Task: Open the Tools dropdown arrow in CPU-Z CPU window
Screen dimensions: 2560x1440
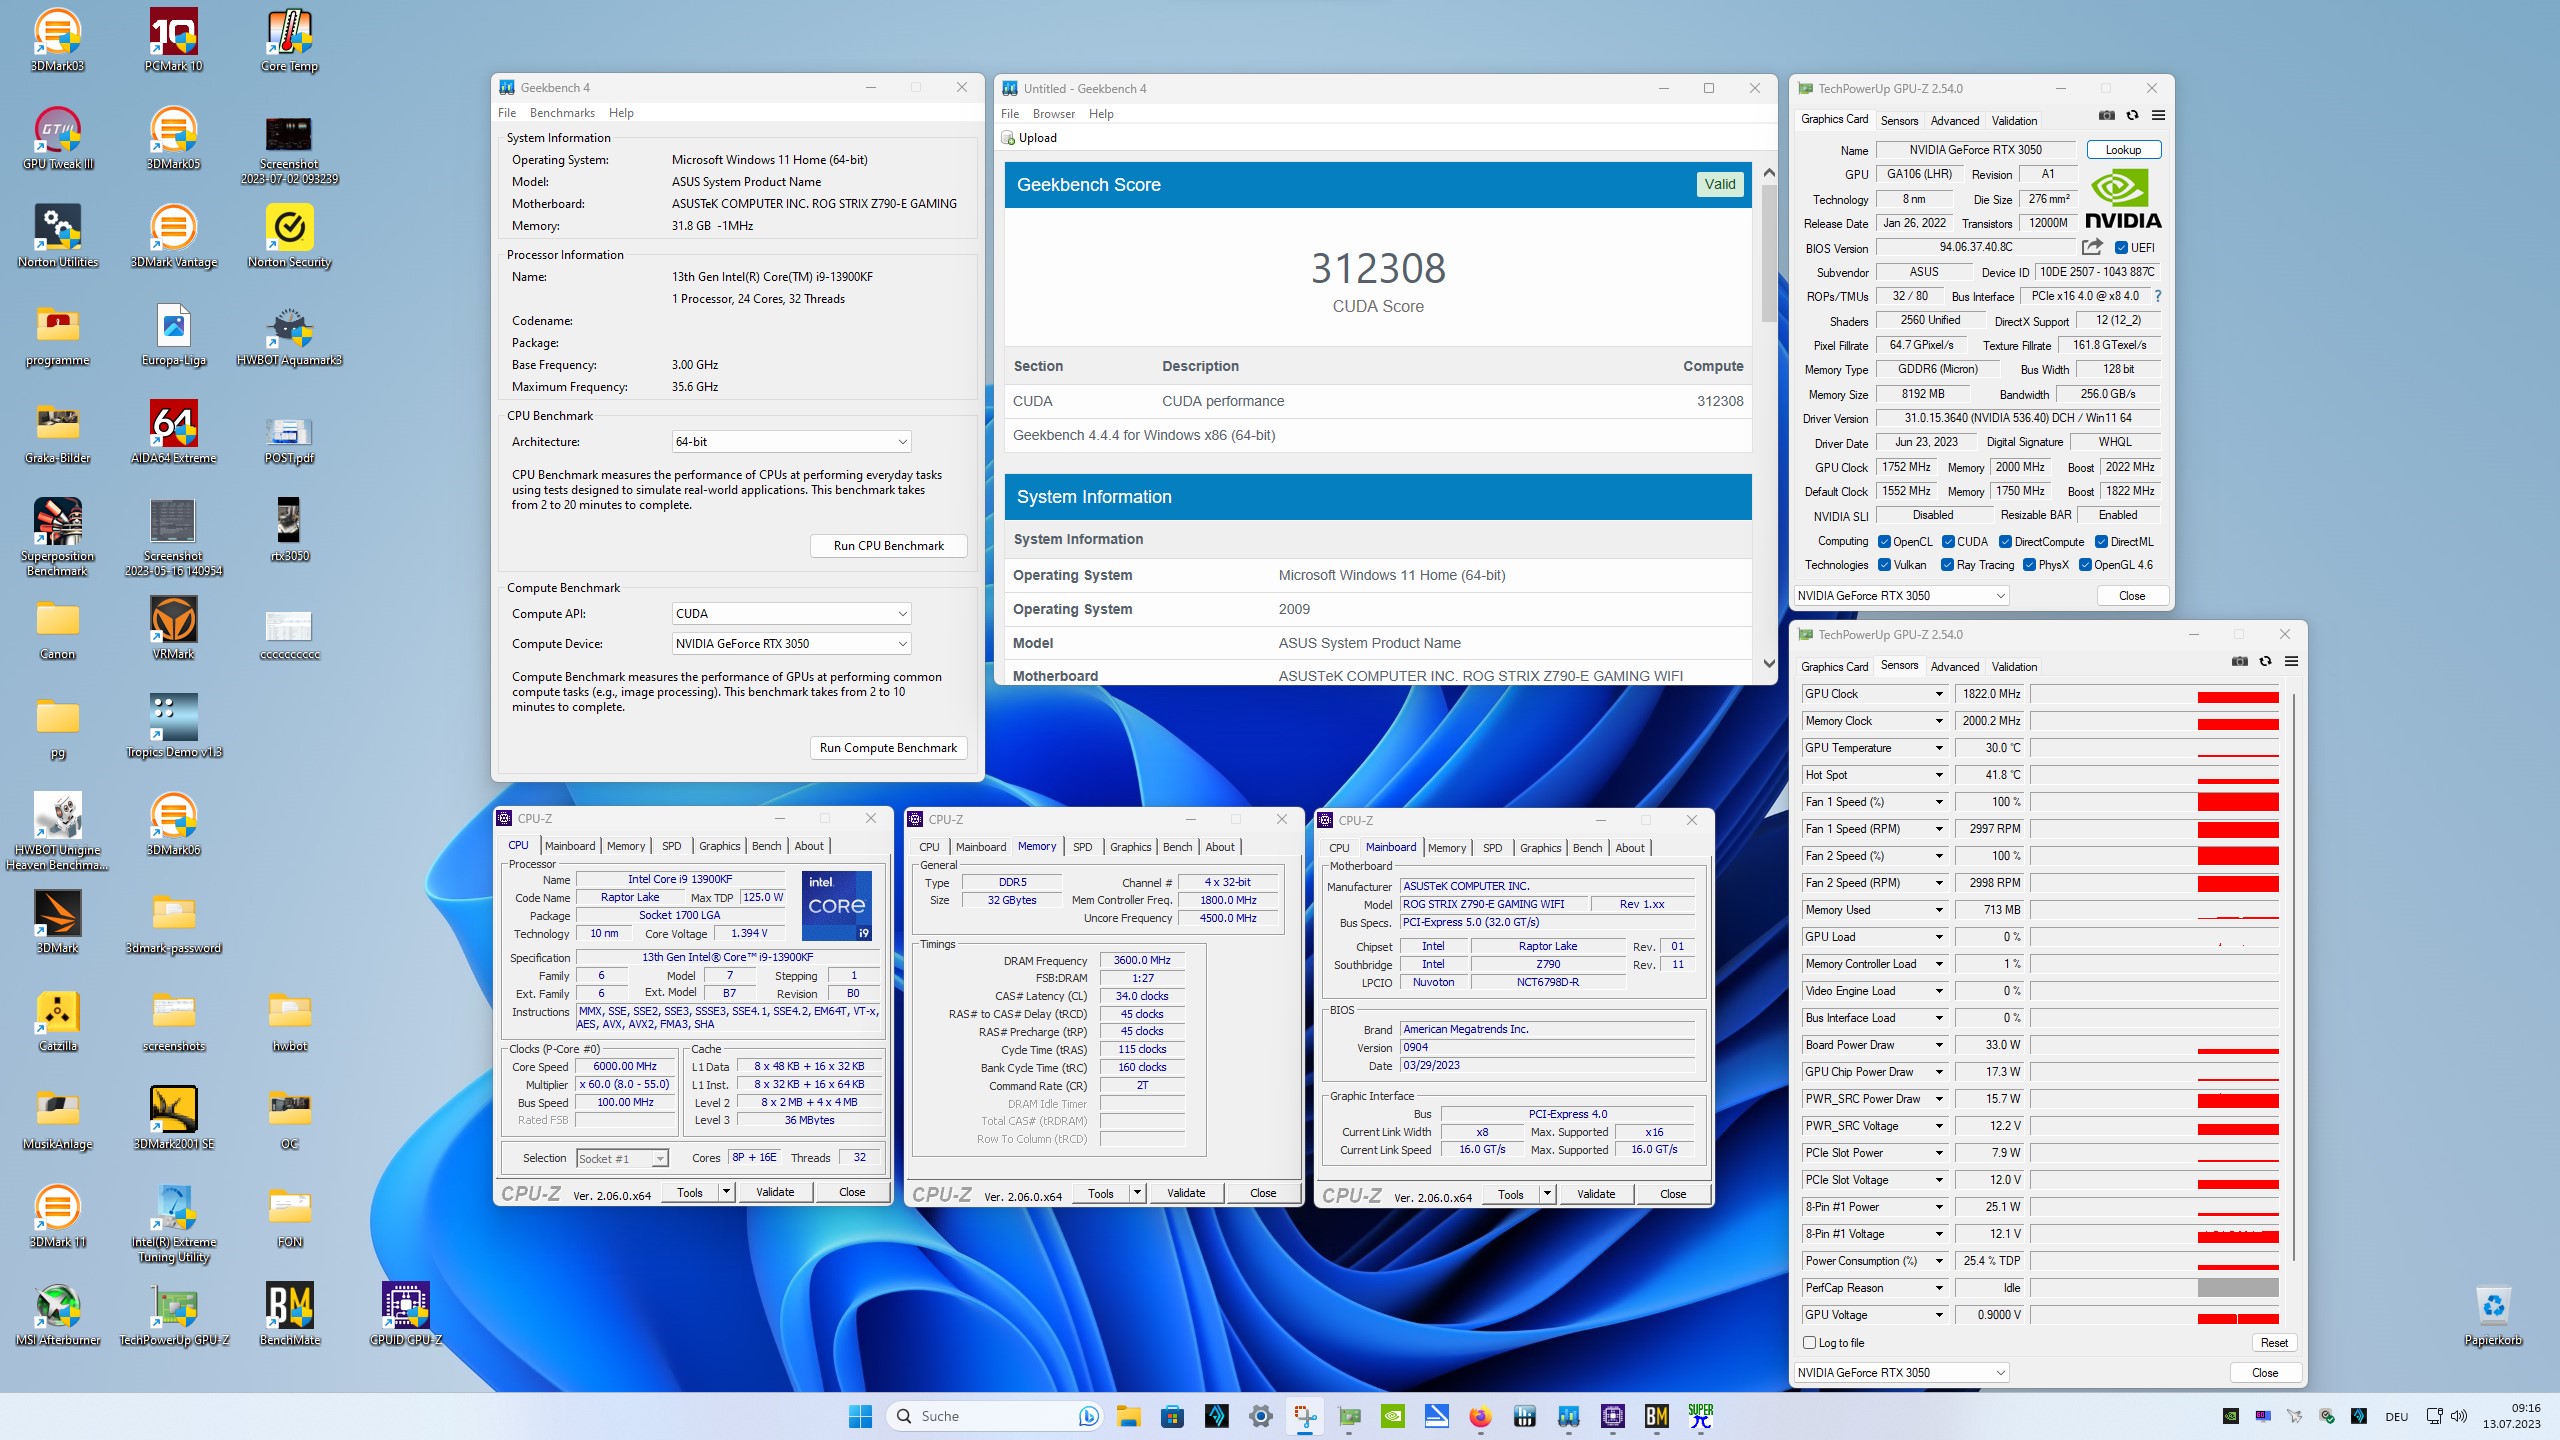Action: coord(727,1192)
